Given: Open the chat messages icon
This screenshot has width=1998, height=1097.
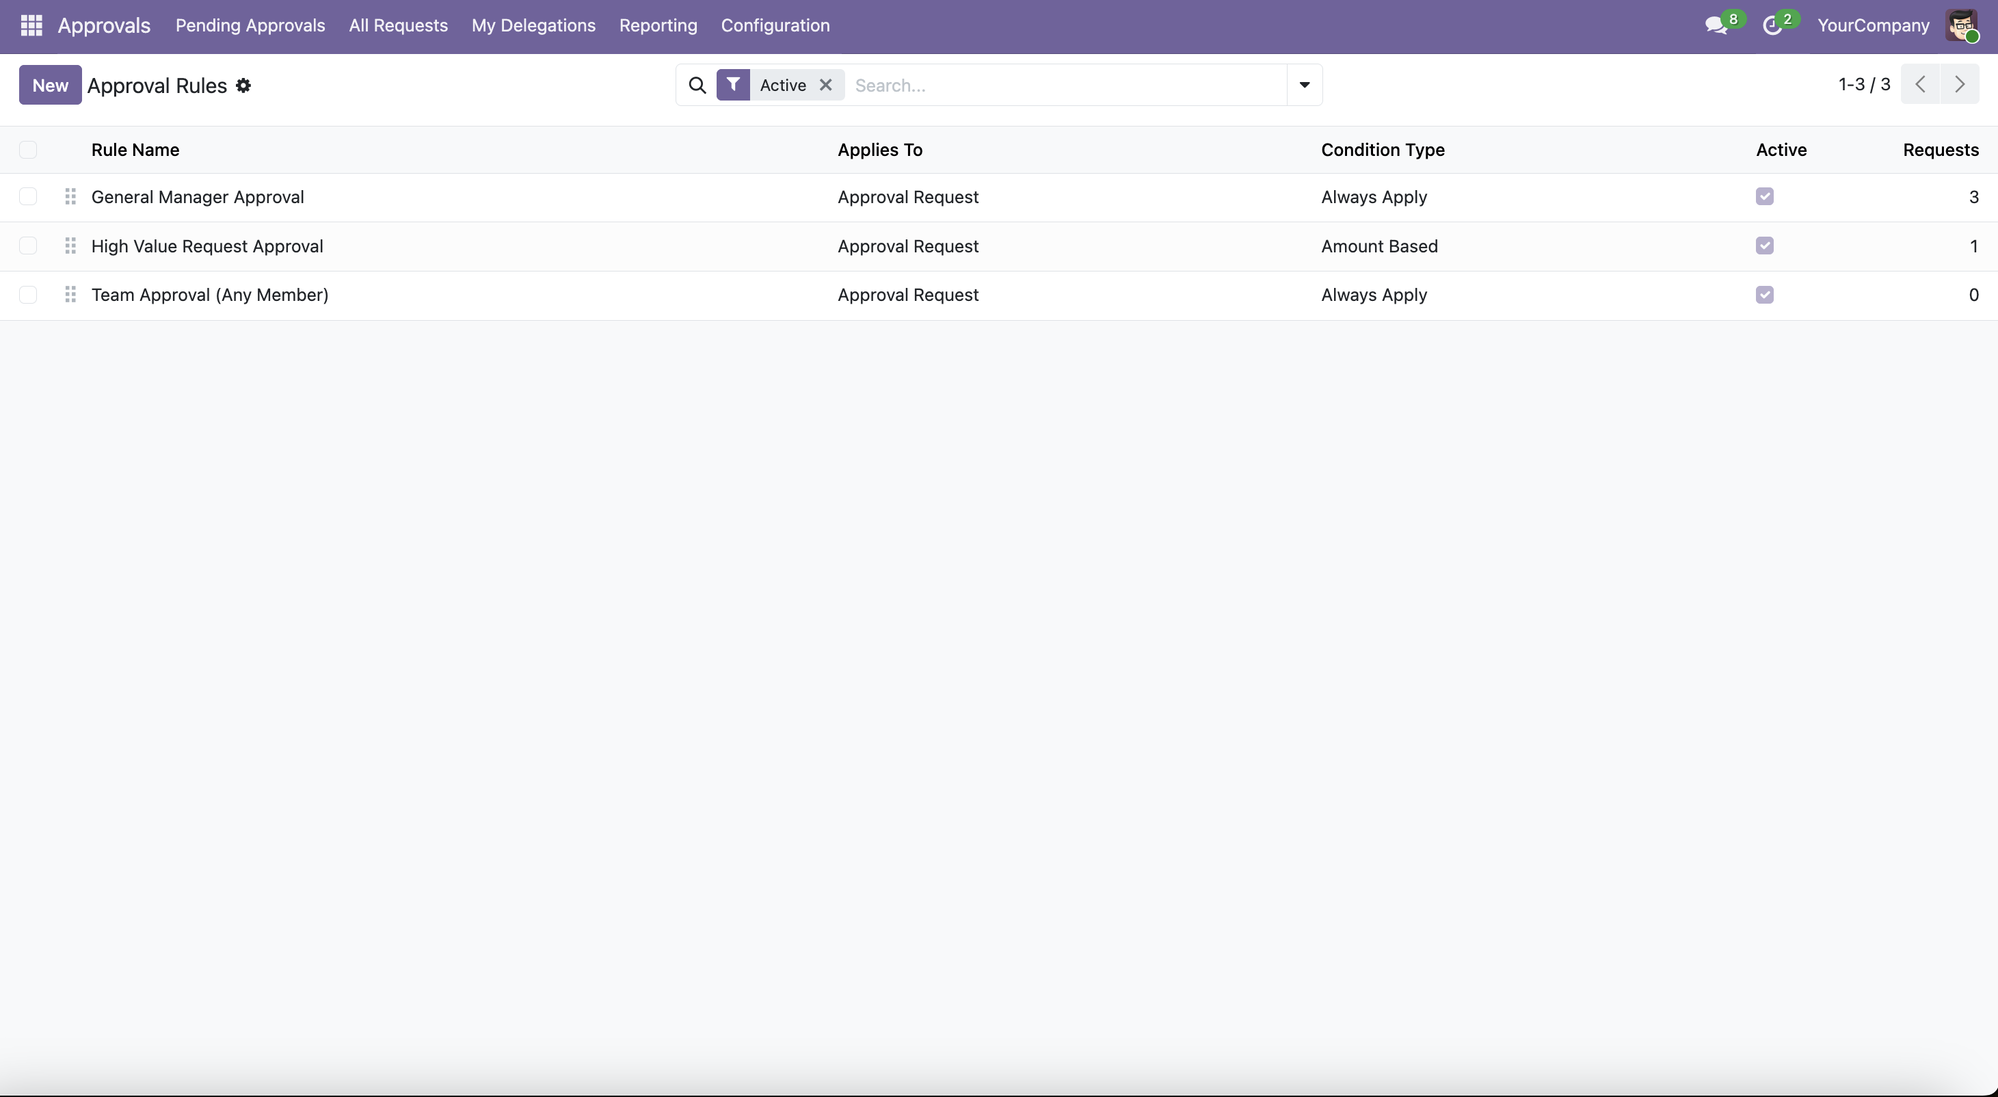Looking at the screenshot, I should click(1716, 26).
